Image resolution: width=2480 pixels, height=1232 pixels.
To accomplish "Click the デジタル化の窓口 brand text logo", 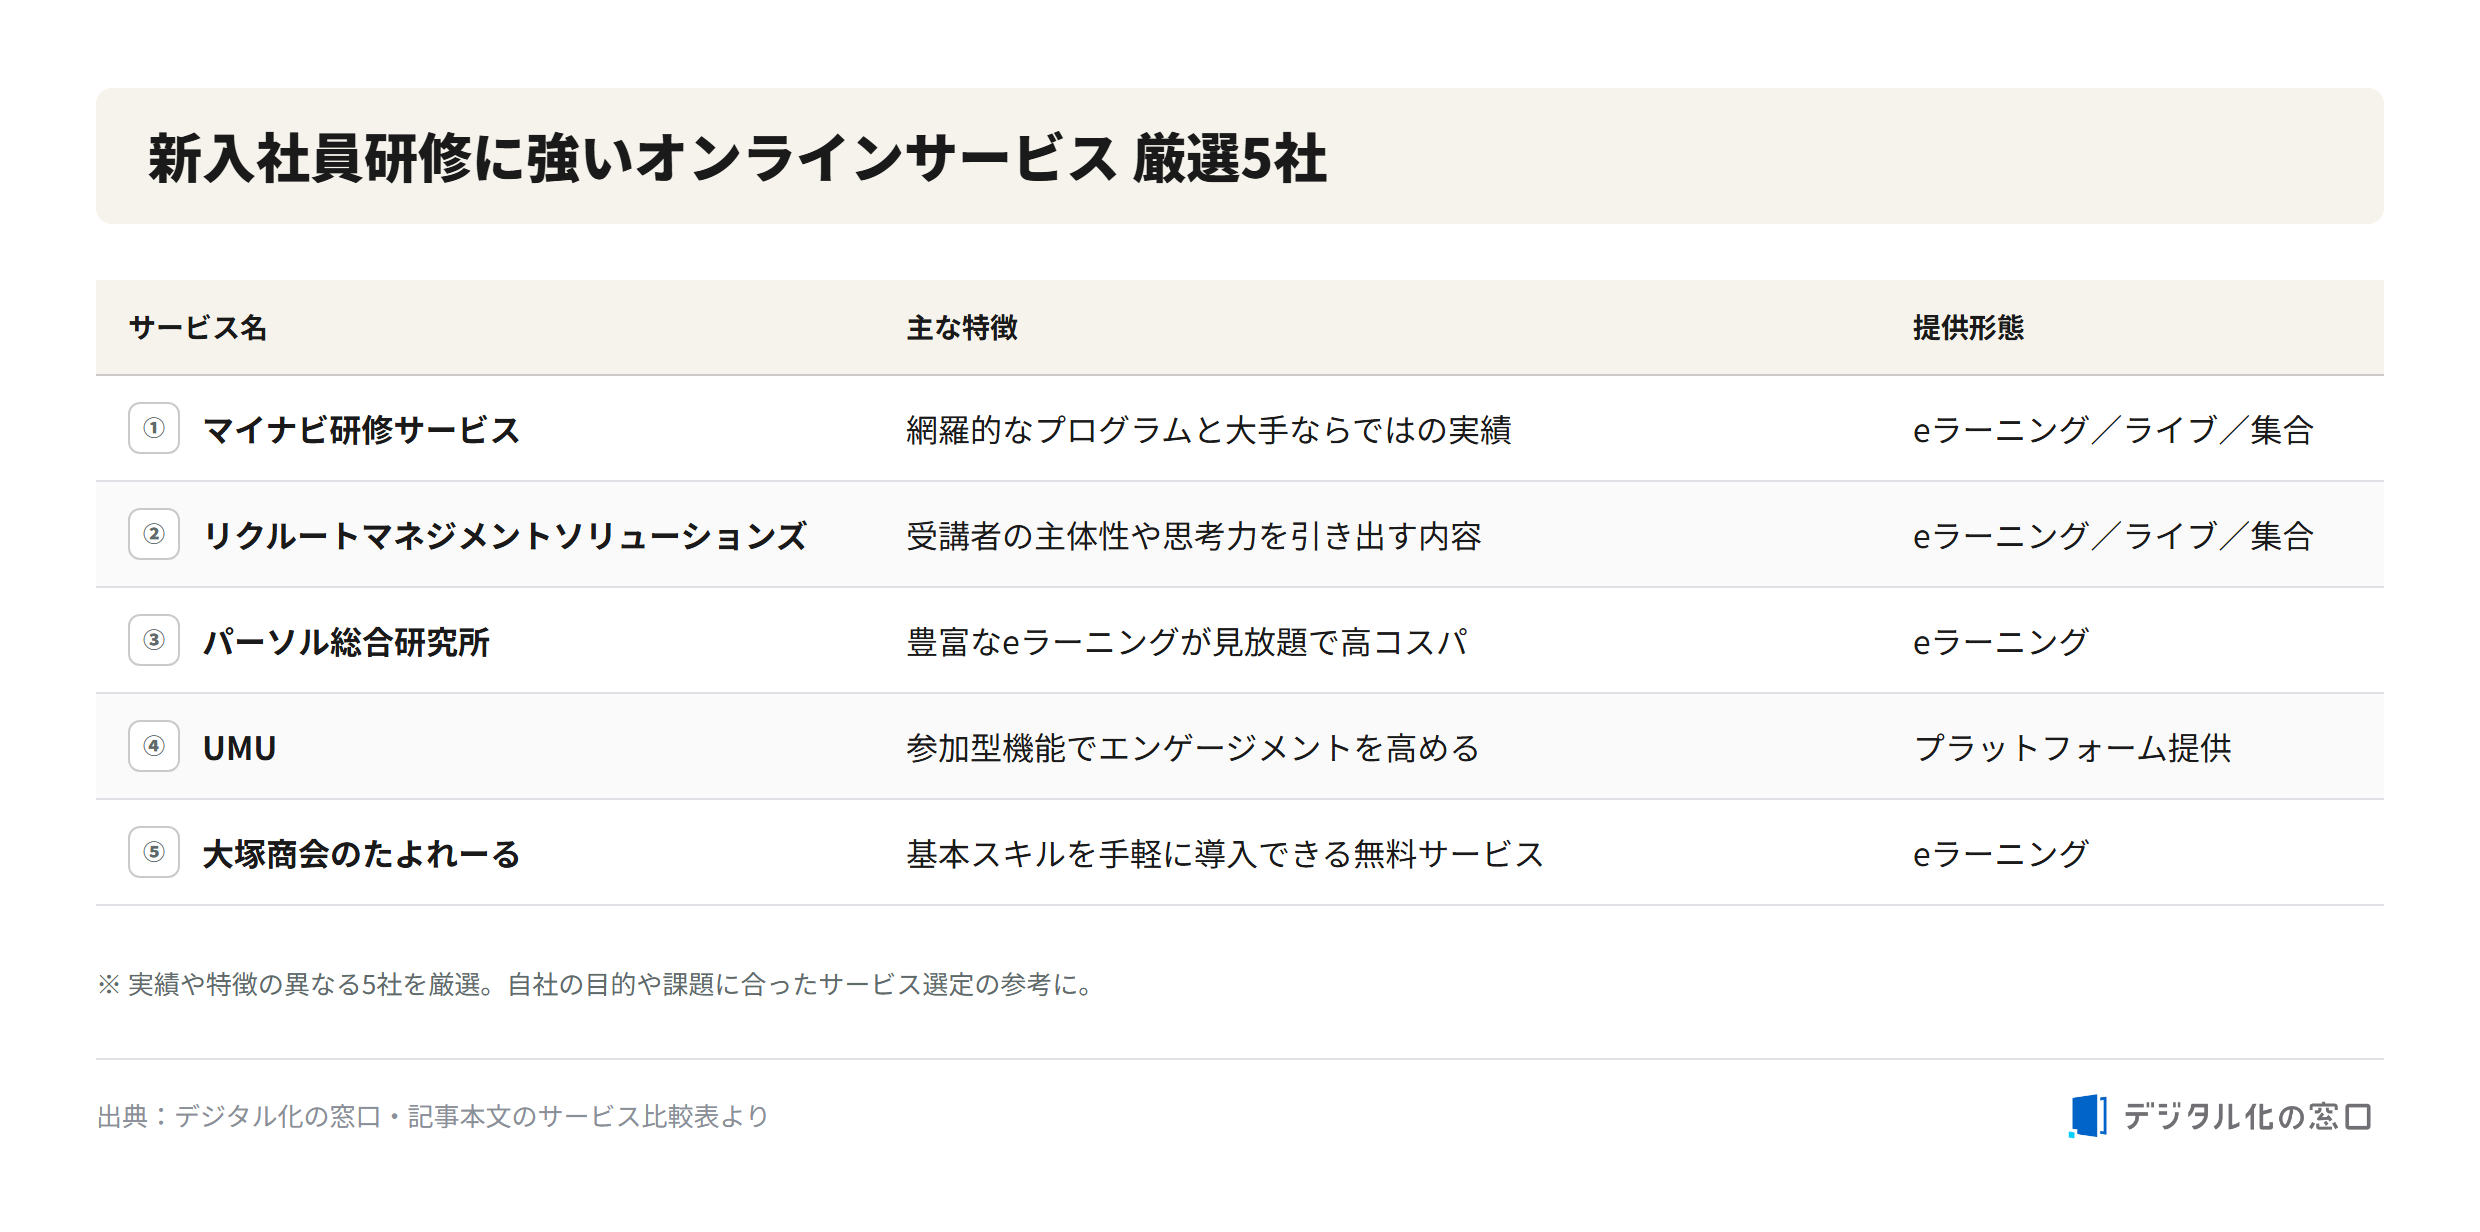I will coord(2247,1116).
